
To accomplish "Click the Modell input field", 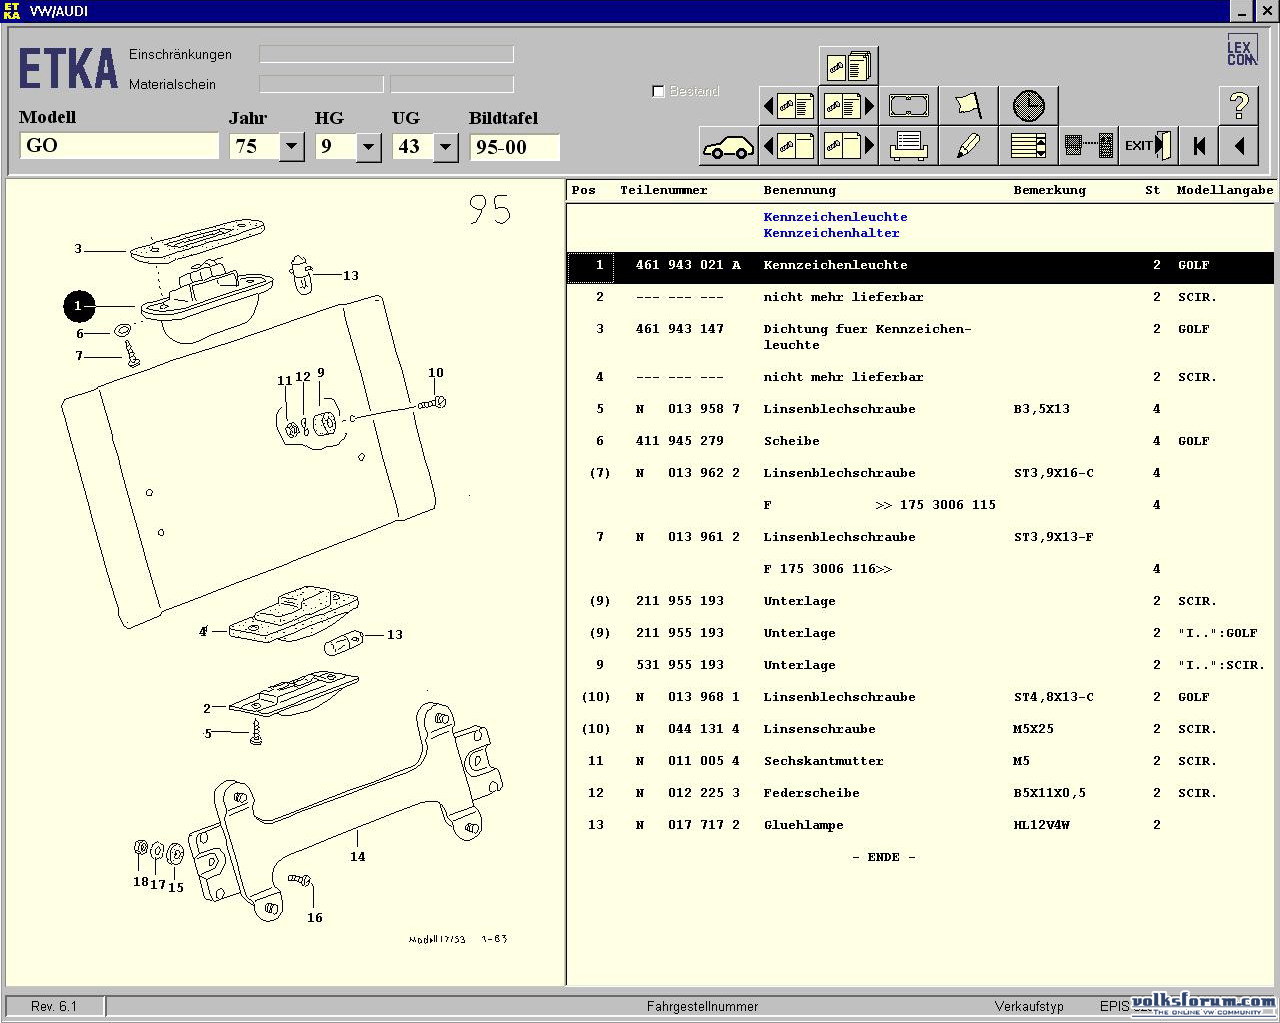I will click(119, 146).
